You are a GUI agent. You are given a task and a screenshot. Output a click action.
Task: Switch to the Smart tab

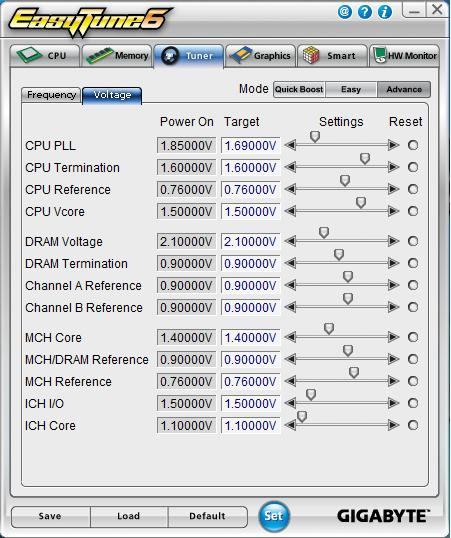[332, 56]
